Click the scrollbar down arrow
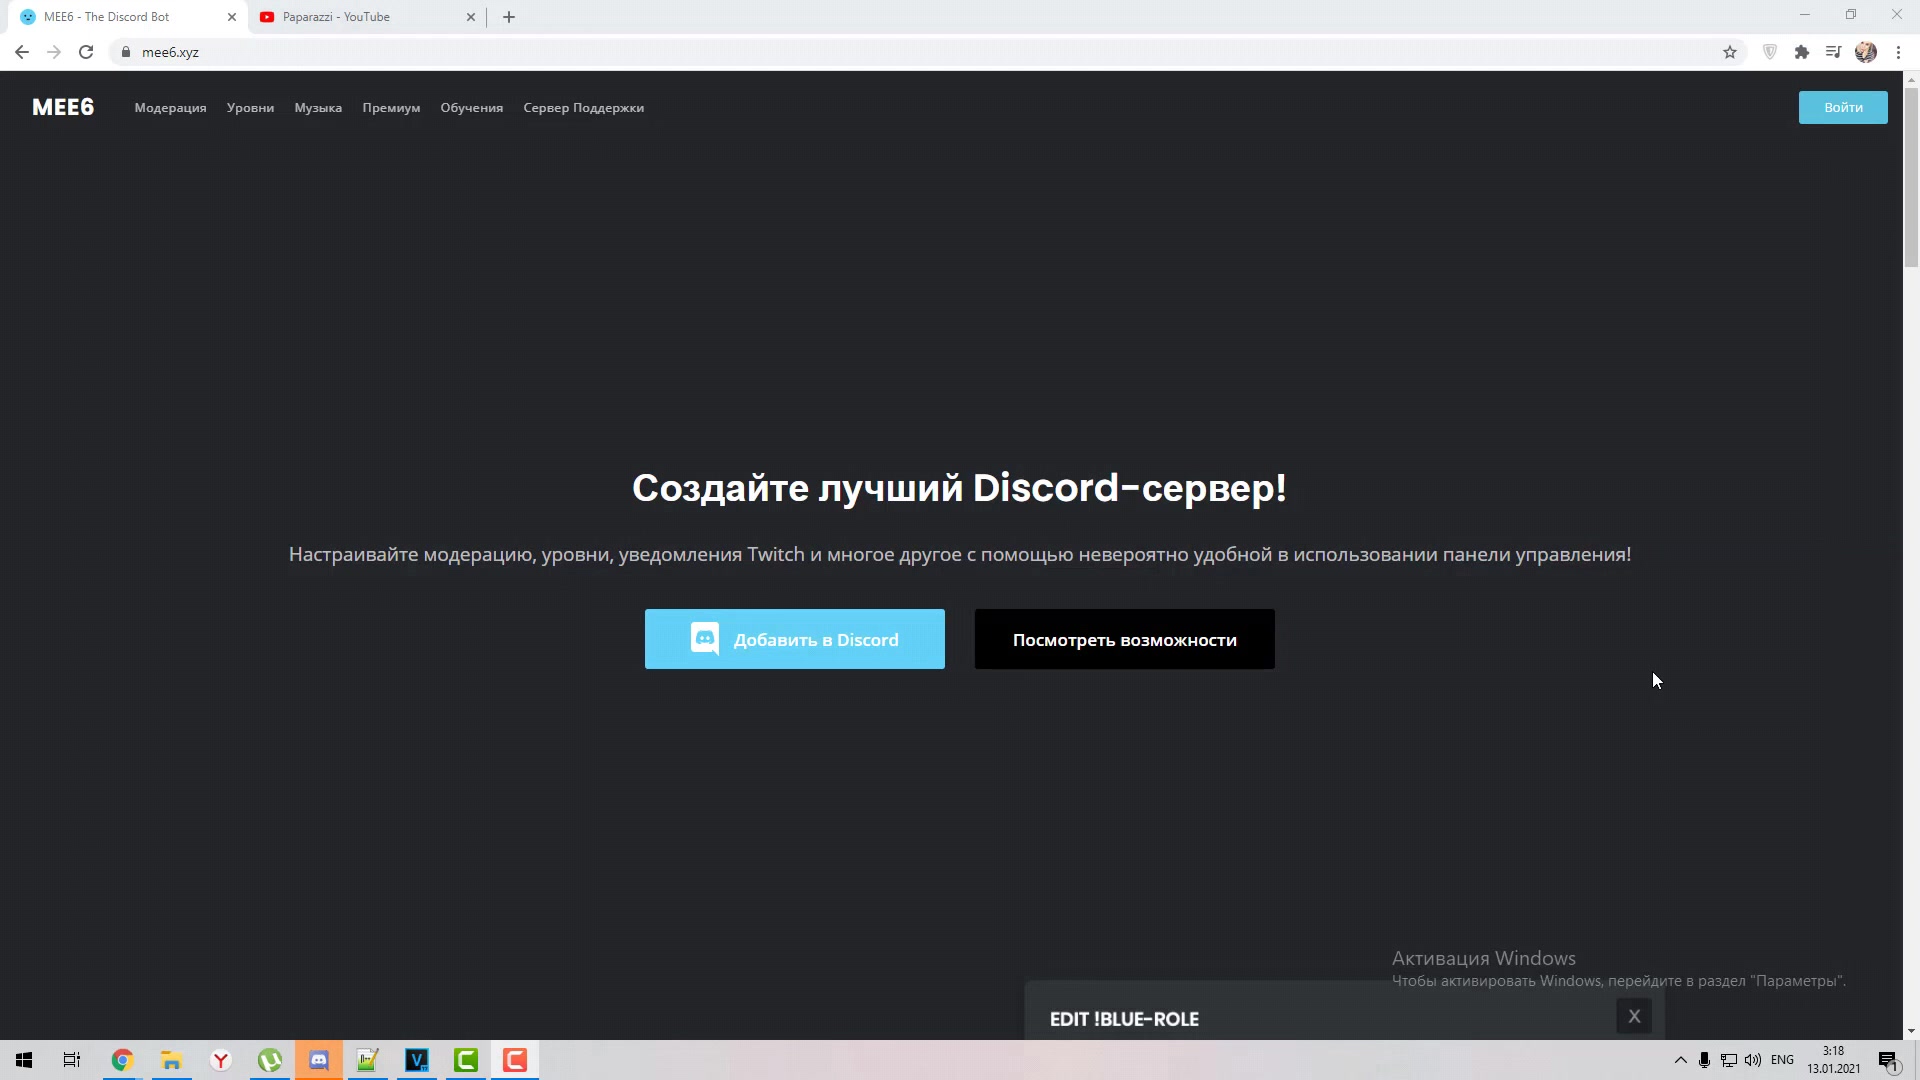Screen dimensions: 1920x1080 coord(1911,1031)
